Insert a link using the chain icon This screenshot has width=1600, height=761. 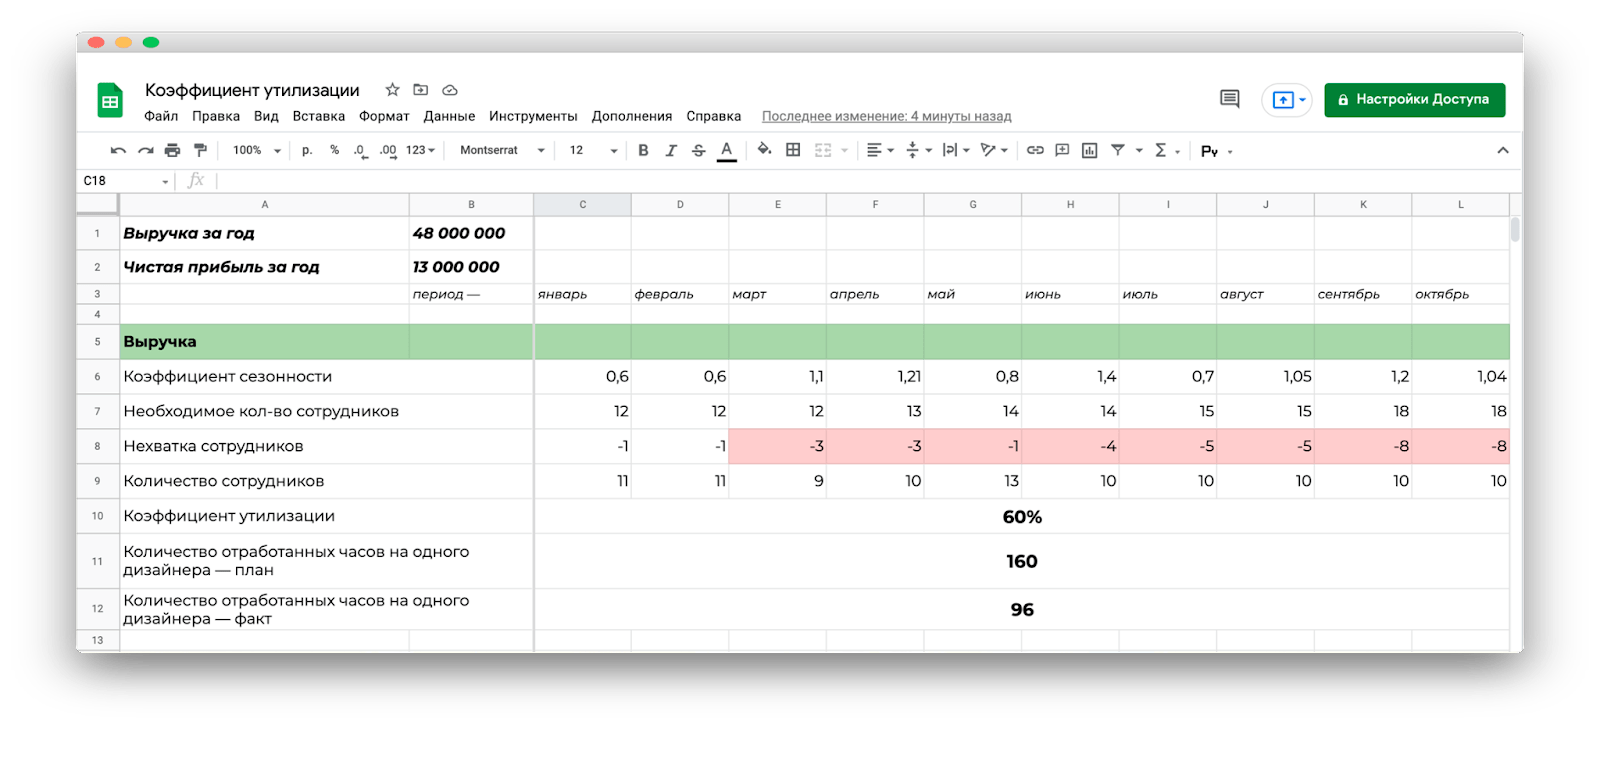[x=1035, y=151]
